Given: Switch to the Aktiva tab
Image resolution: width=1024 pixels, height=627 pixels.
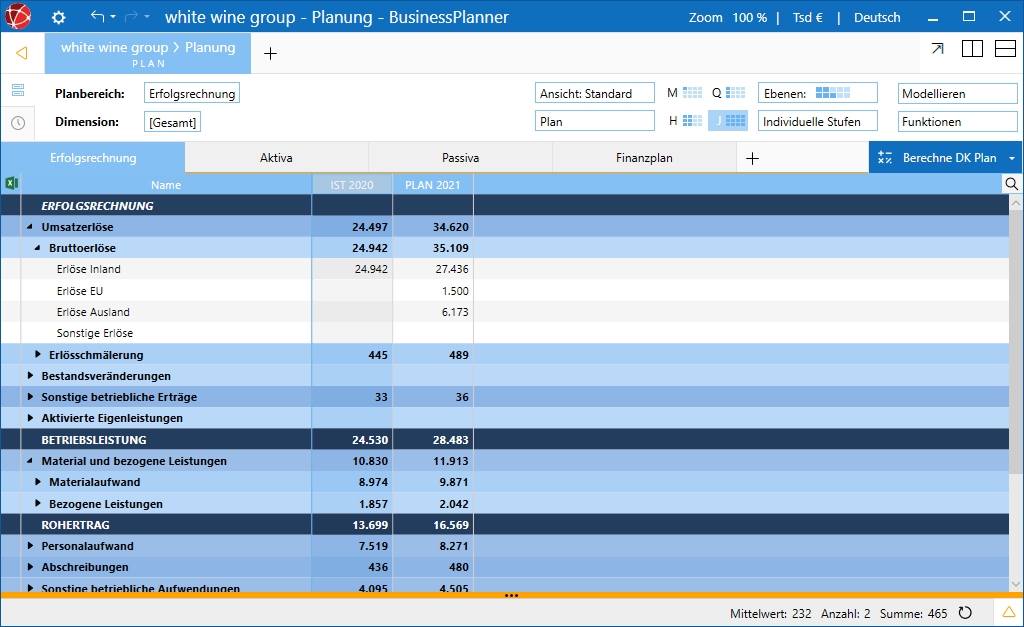Looking at the screenshot, I should 276,158.
